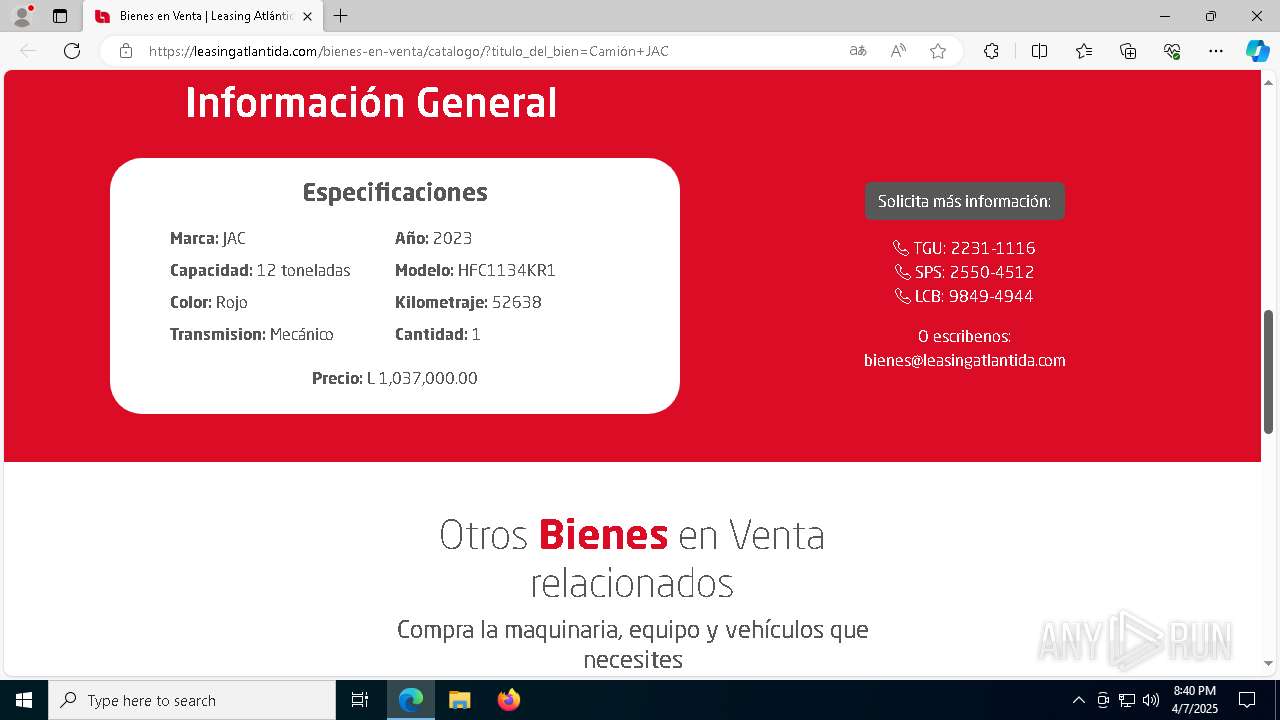The height and width of the screenshot is (720, 1280).
Task: Click the bienes@leasingatlantida.com email link
Action: [965, 360]
